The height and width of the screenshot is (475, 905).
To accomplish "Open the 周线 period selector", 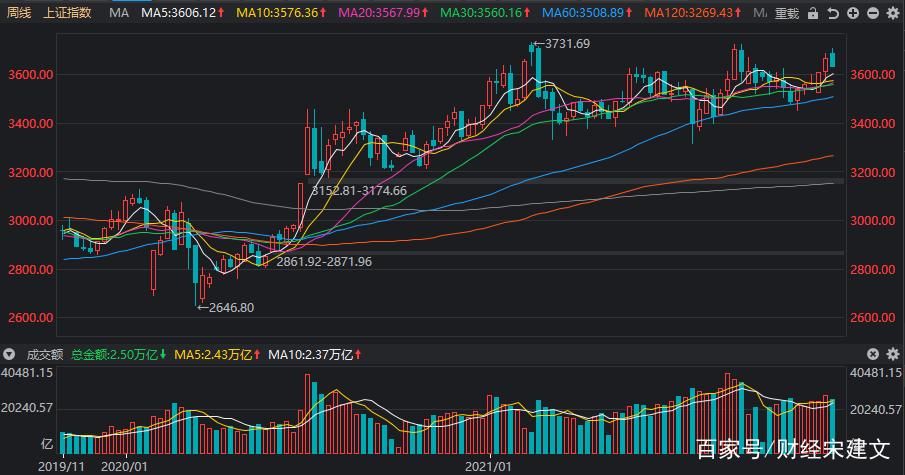I will pos(19,13).
